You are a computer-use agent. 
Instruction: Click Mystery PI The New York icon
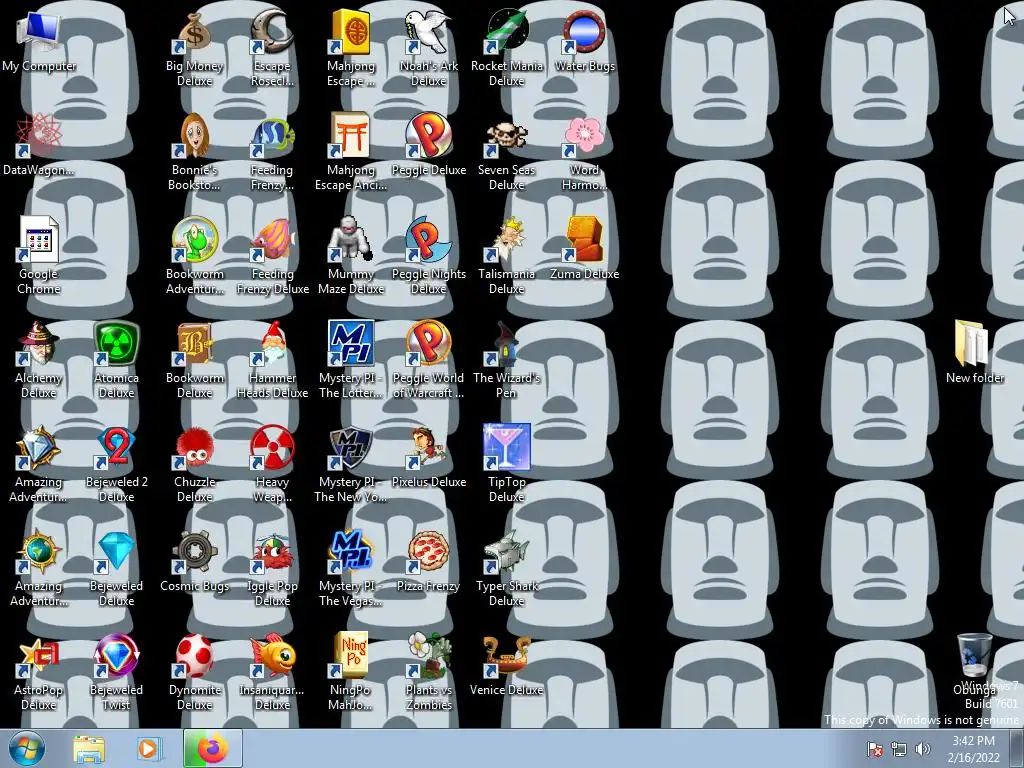351,448
